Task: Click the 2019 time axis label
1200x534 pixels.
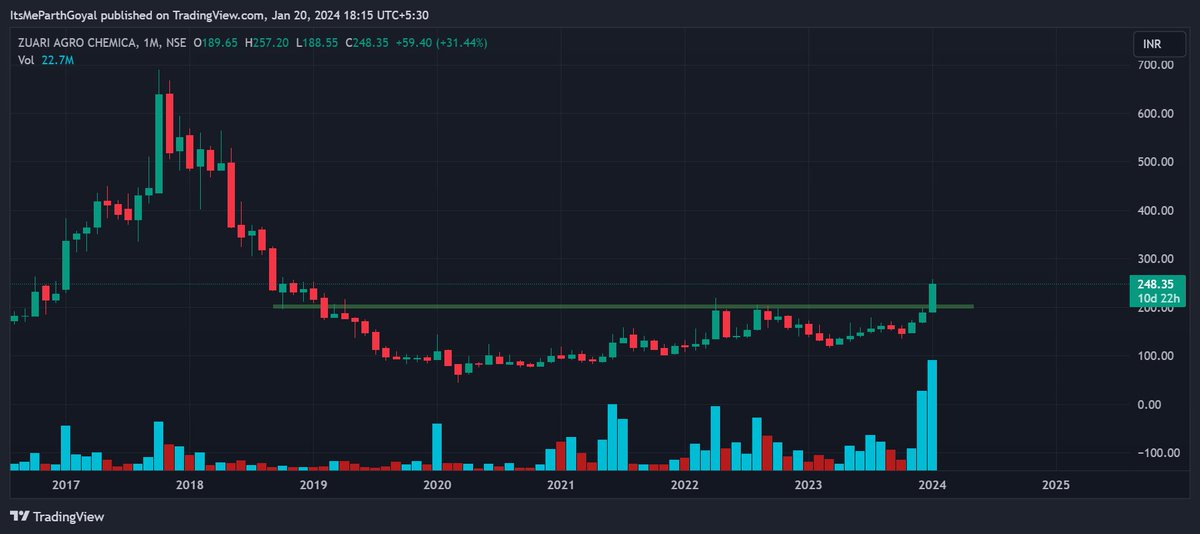Action: coord(313,485)
